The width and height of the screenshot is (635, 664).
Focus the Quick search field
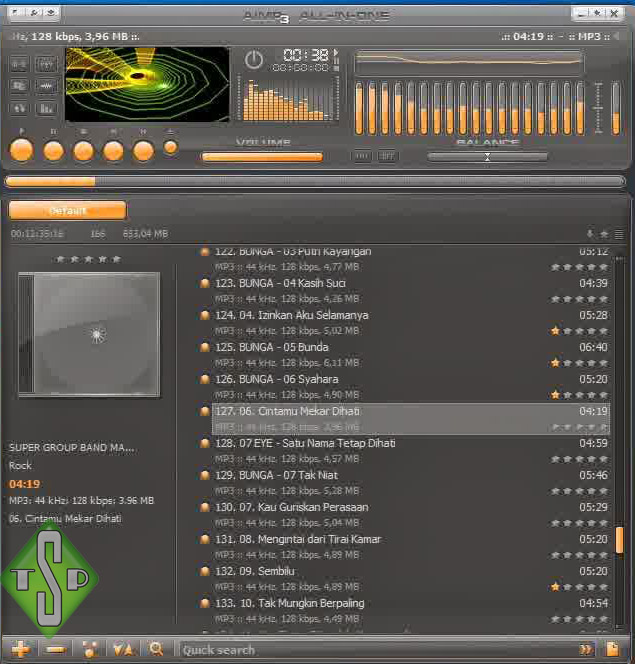[377, 650]
